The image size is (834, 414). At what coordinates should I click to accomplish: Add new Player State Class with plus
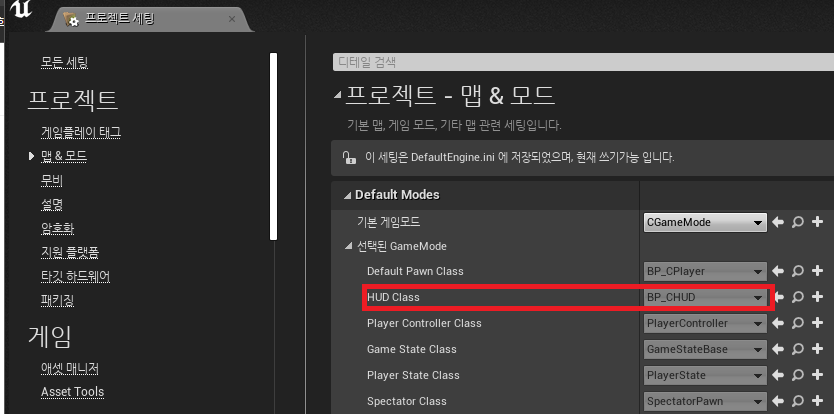pyautogui.click(x=818, y=375)
